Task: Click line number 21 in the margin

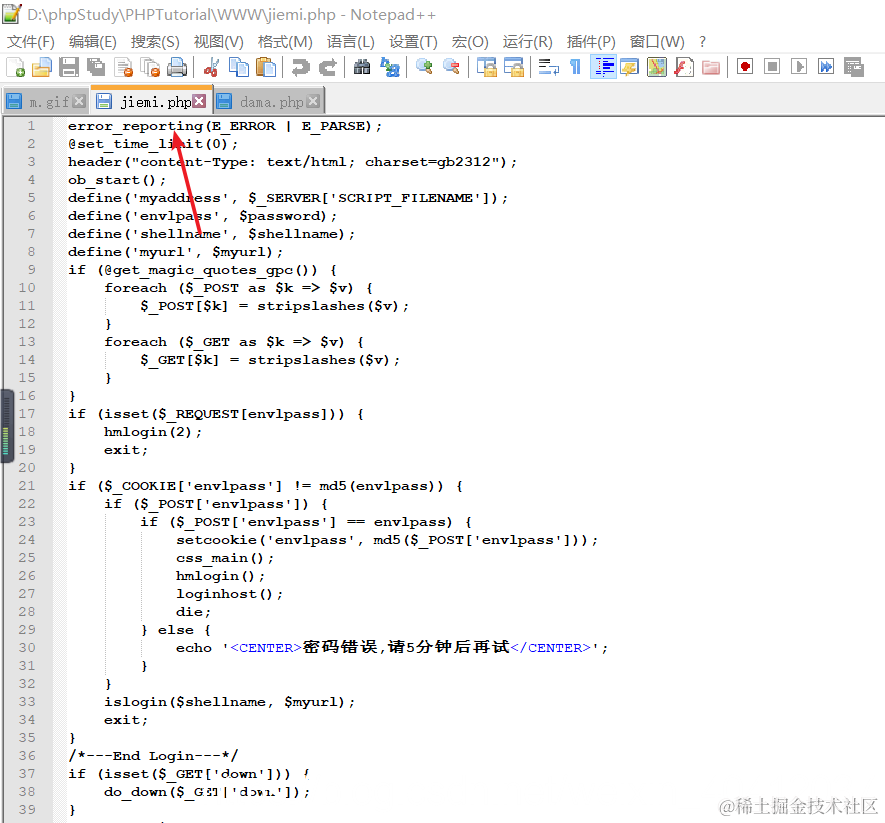Action: click(x=27, y=486)
